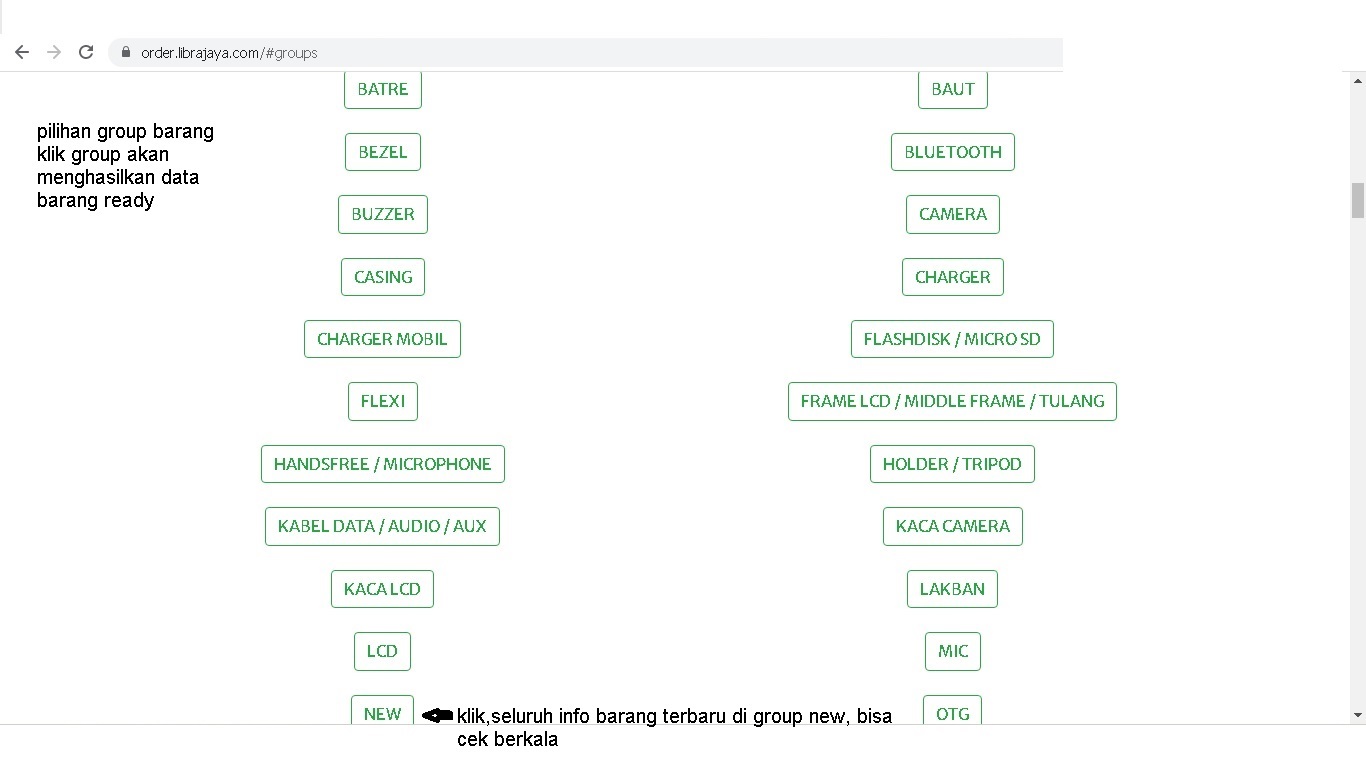The height and width of the screenshot is (768, 1366).
Task: Select the HOLDER / TRIPOD group
Action: pos(952,464)
